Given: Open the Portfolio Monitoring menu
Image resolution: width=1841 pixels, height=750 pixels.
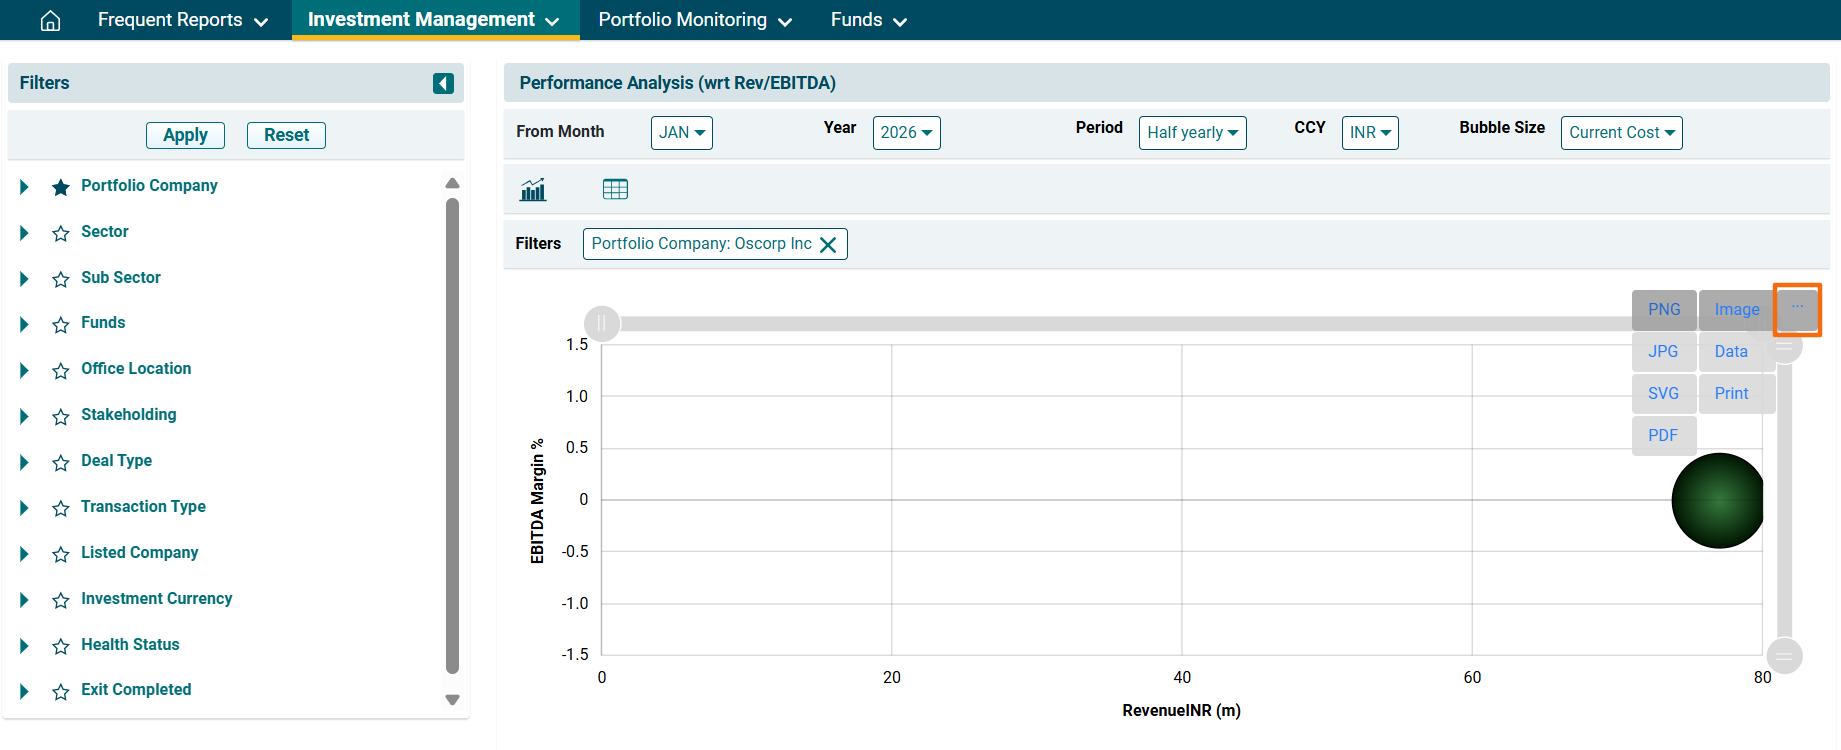Looking at the screenshot, I should 695,20.
